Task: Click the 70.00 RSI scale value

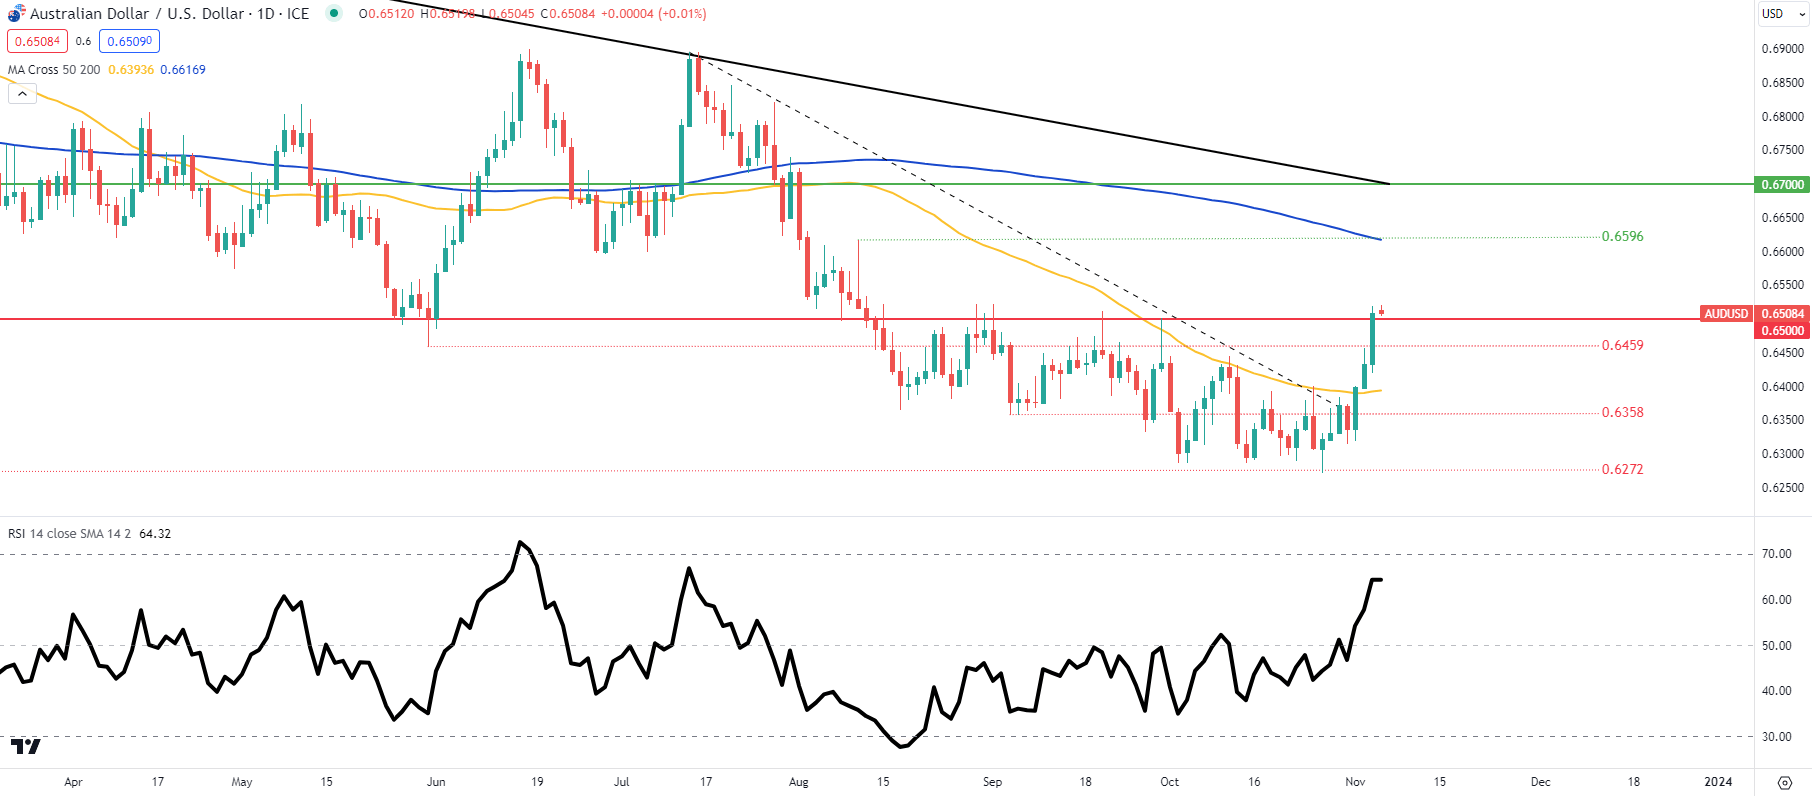Action: click(x=1777, y=554)
